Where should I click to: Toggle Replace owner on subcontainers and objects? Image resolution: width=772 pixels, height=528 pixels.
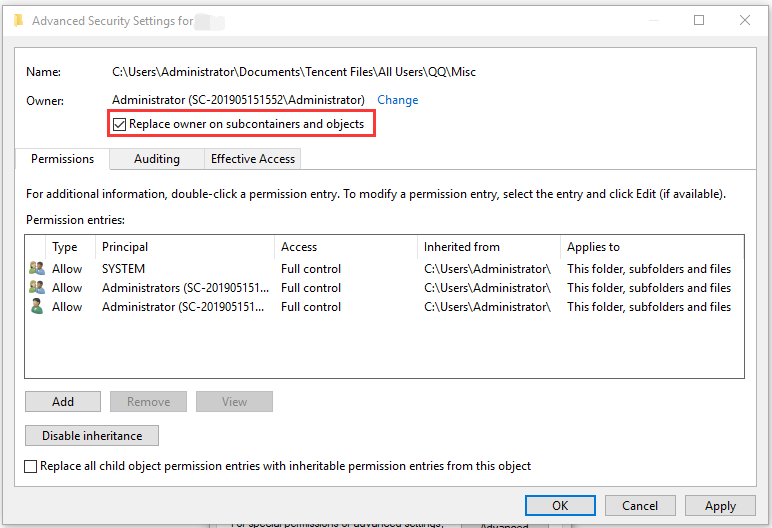(120, 124)
